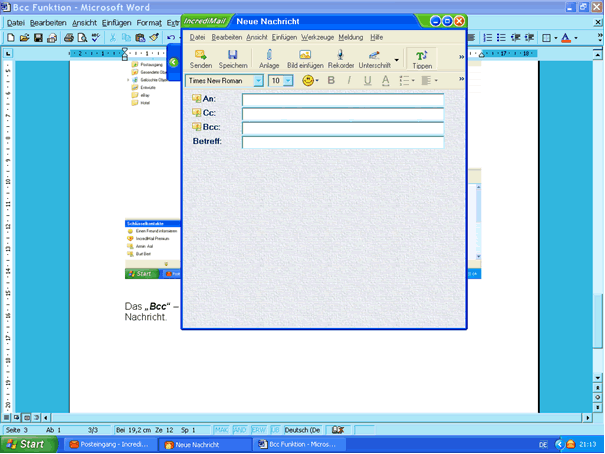Apply bulleted list in Word toolbar

tap(501, 37)
